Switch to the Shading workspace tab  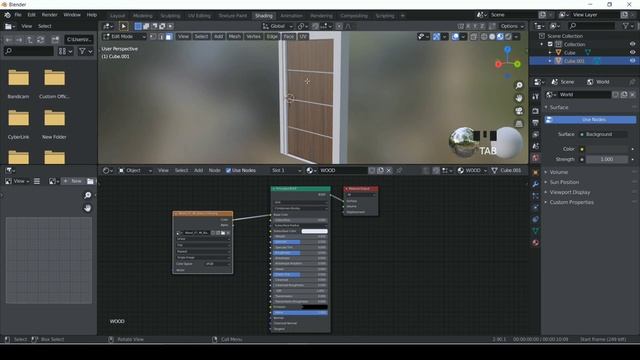click(x=264, y=16)
